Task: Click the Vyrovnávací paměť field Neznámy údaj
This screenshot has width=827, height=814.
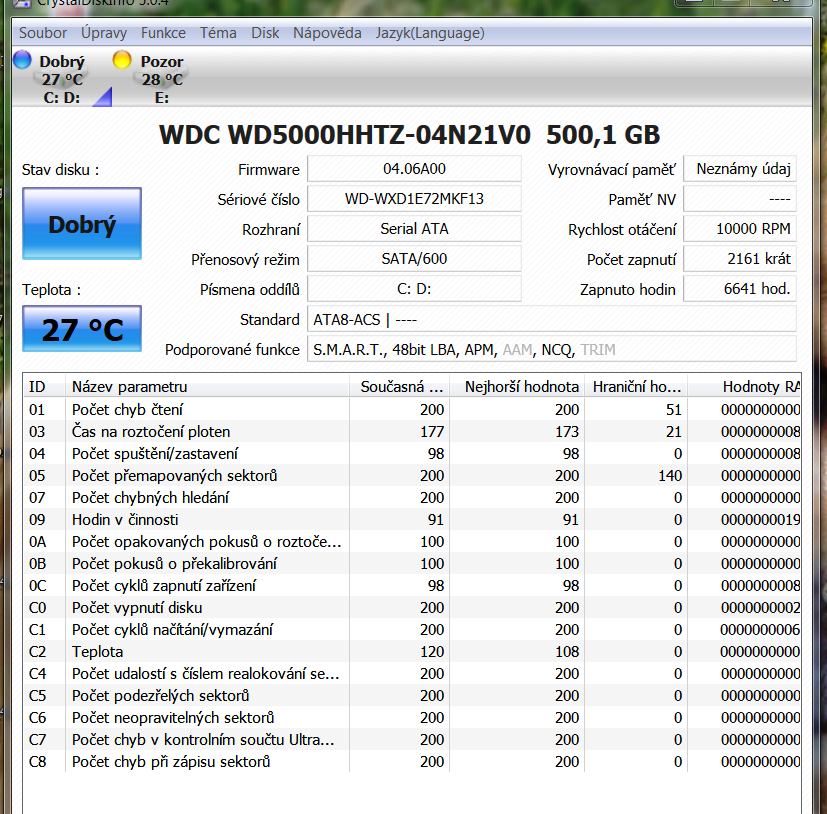Action: point(740,169)
